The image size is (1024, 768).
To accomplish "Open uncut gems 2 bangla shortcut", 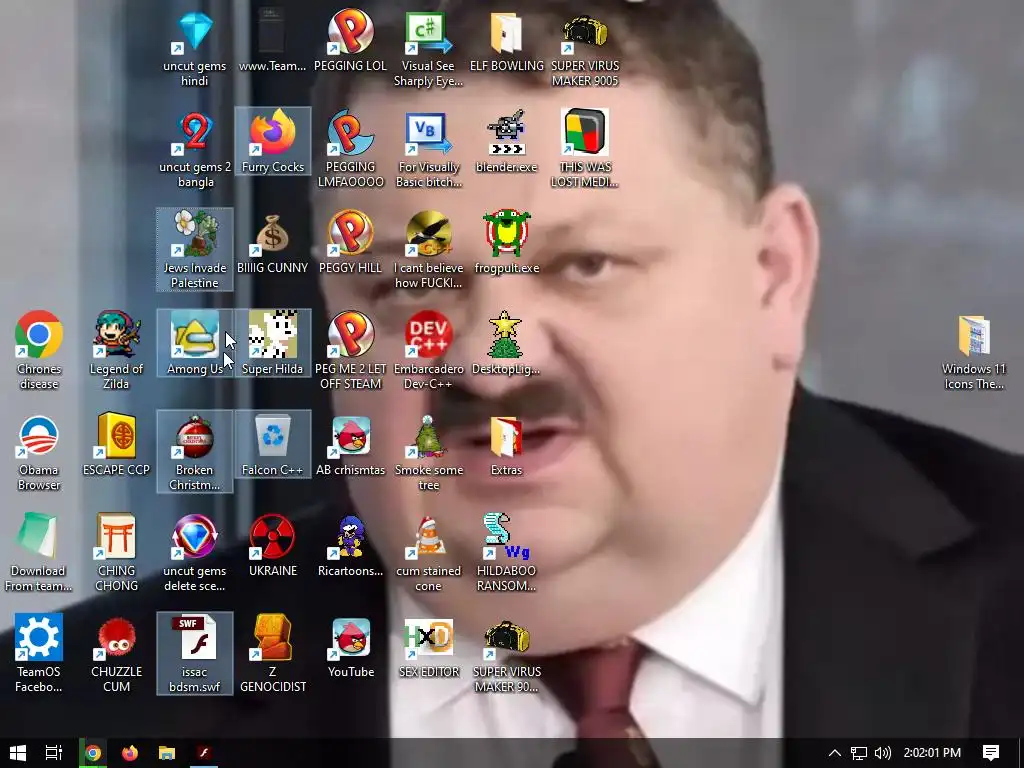I will pyautogui.click(x=195, y=150).
